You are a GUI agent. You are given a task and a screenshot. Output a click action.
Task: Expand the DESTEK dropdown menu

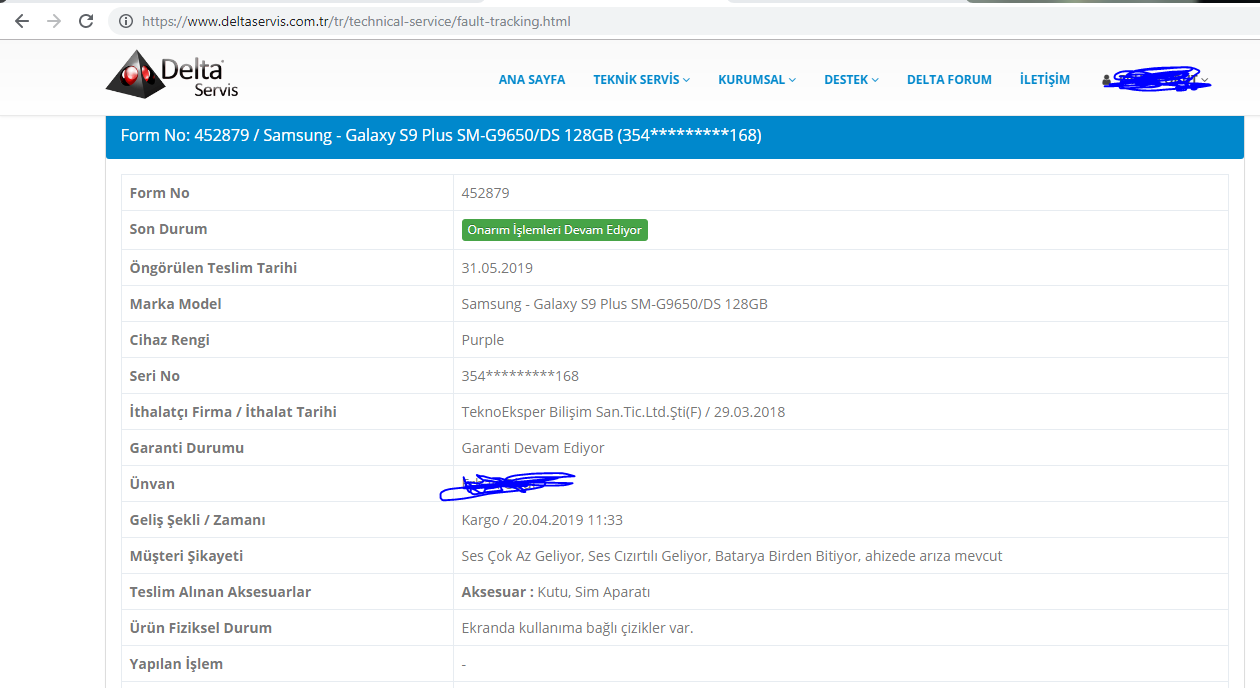click(x=851, y=80)
